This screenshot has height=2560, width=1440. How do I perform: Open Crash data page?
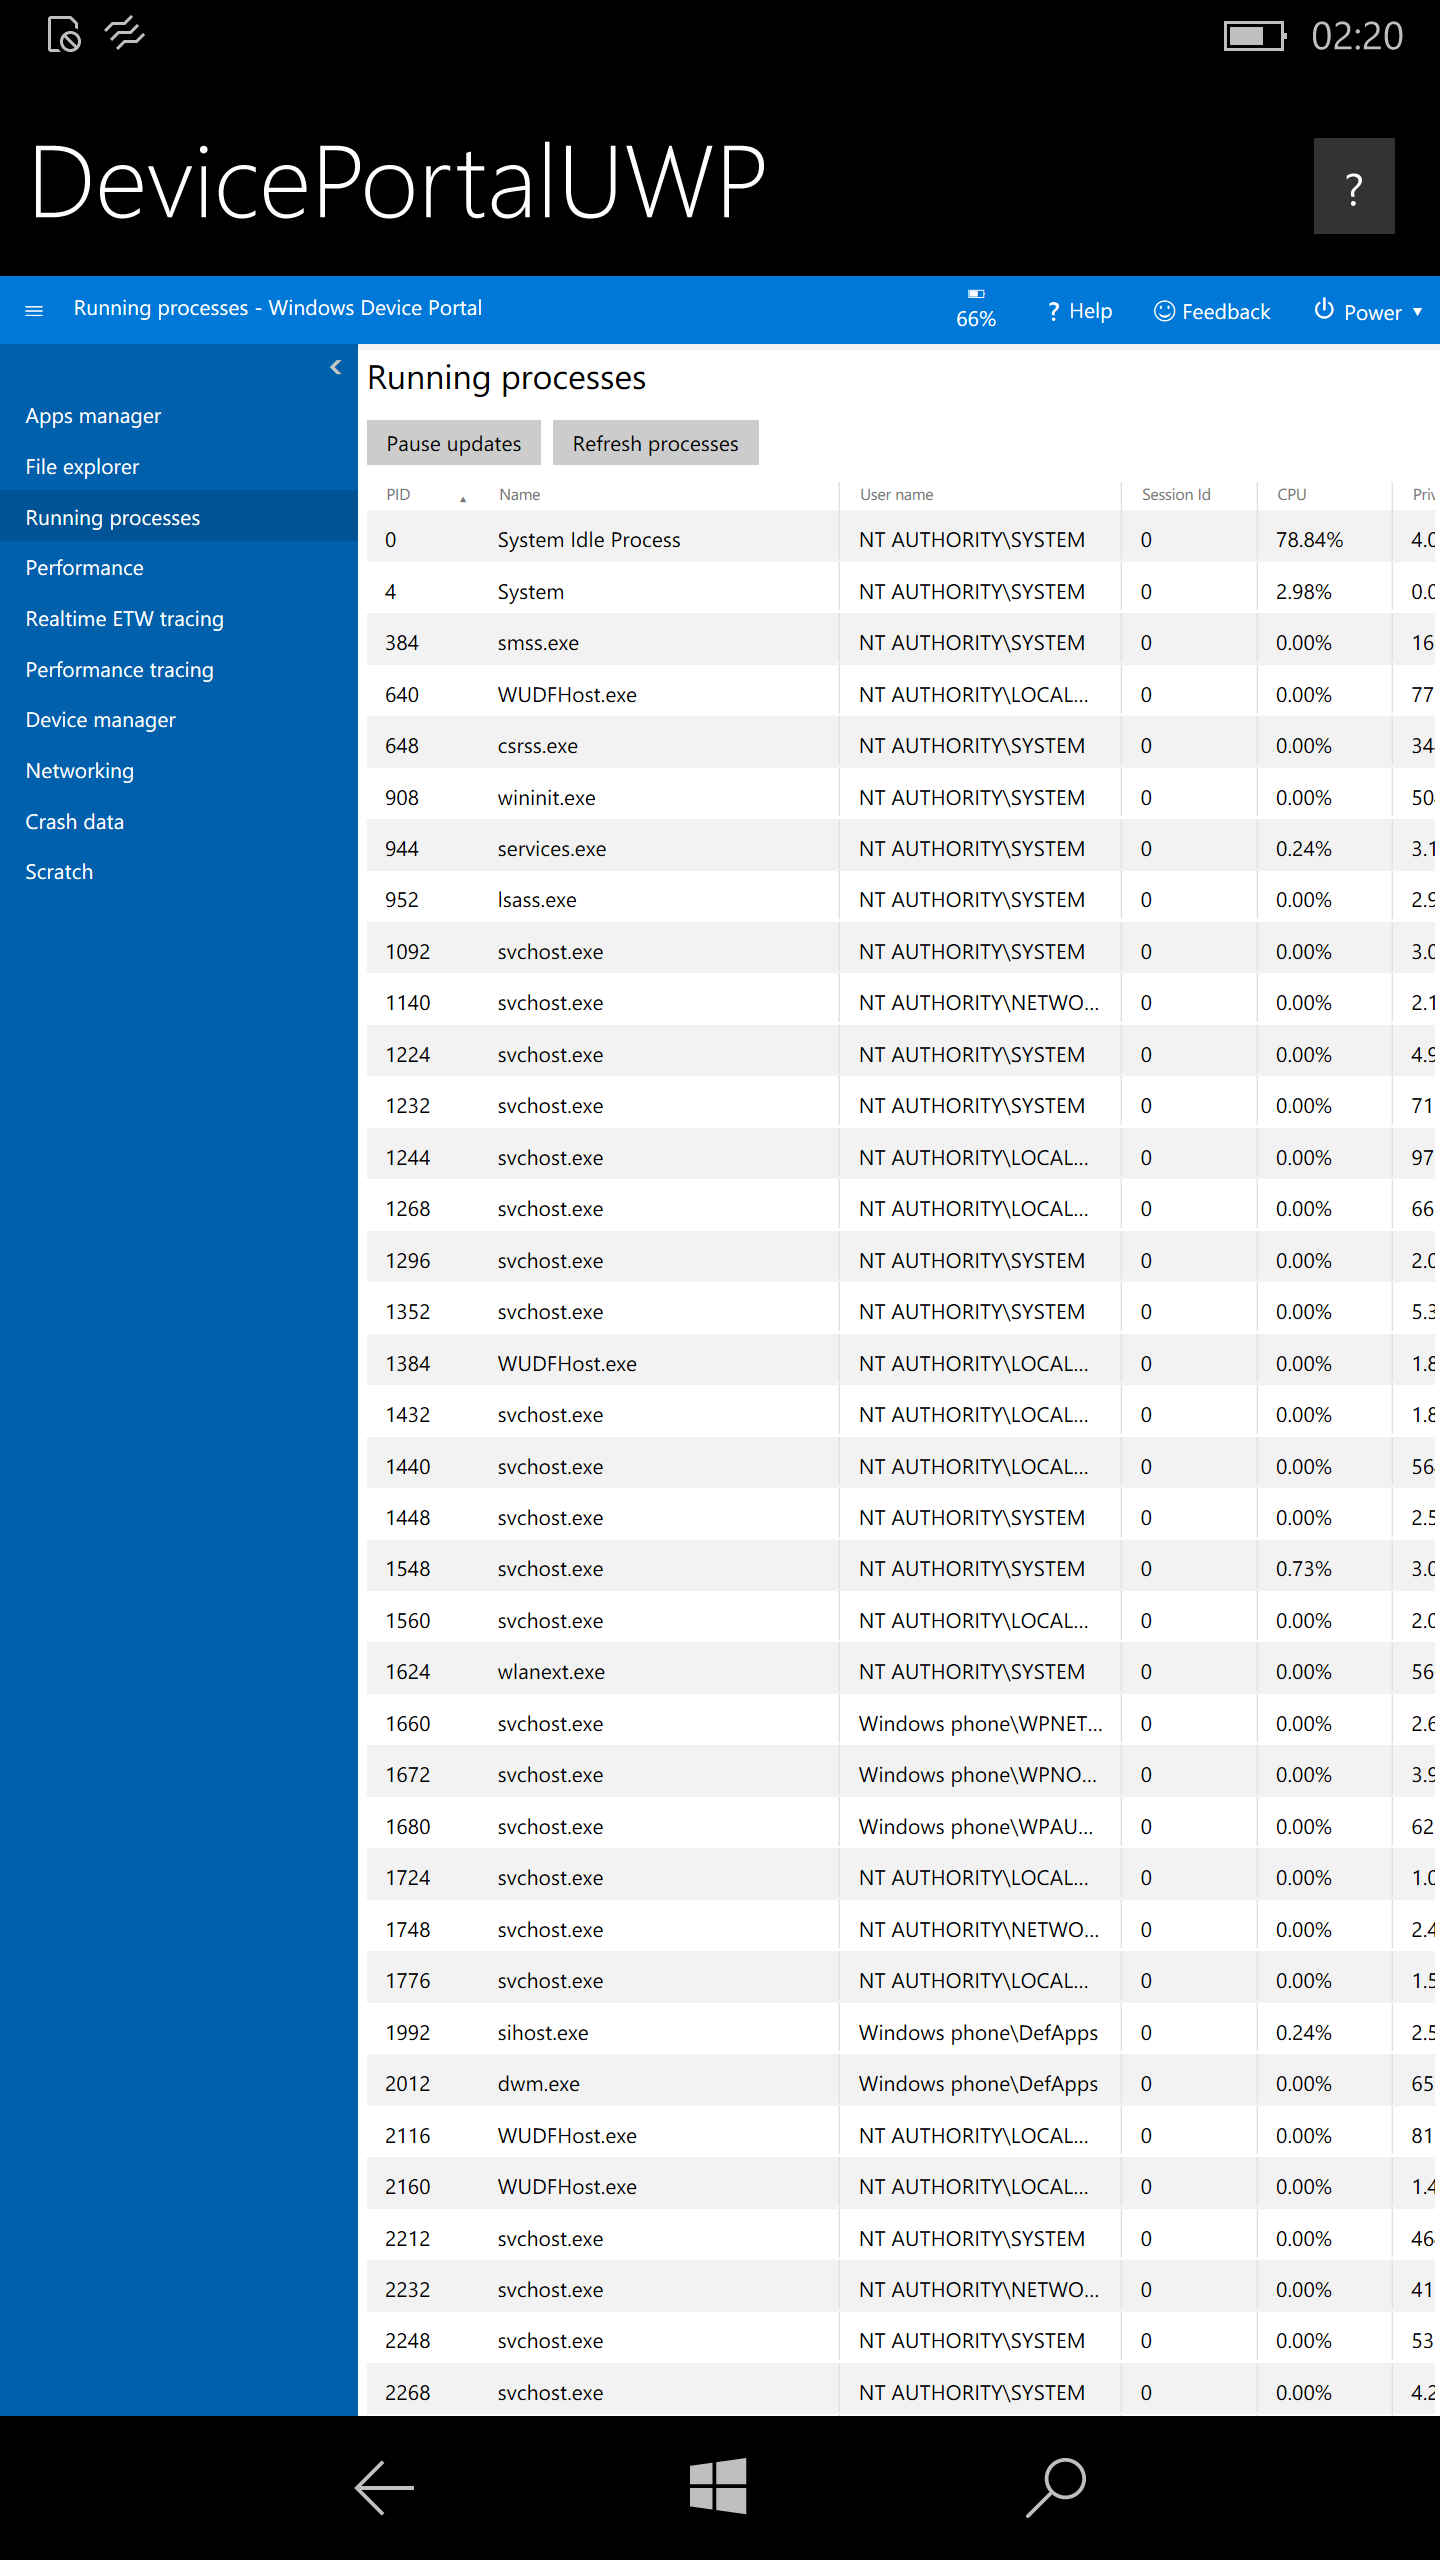click(x=179, y=822)
